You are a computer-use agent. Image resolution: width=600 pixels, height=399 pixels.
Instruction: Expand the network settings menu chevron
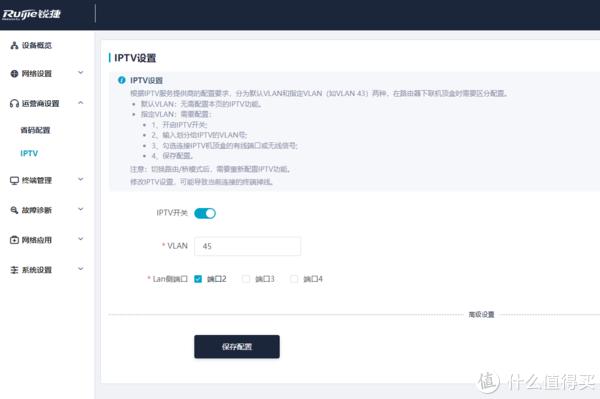point(81,73)
